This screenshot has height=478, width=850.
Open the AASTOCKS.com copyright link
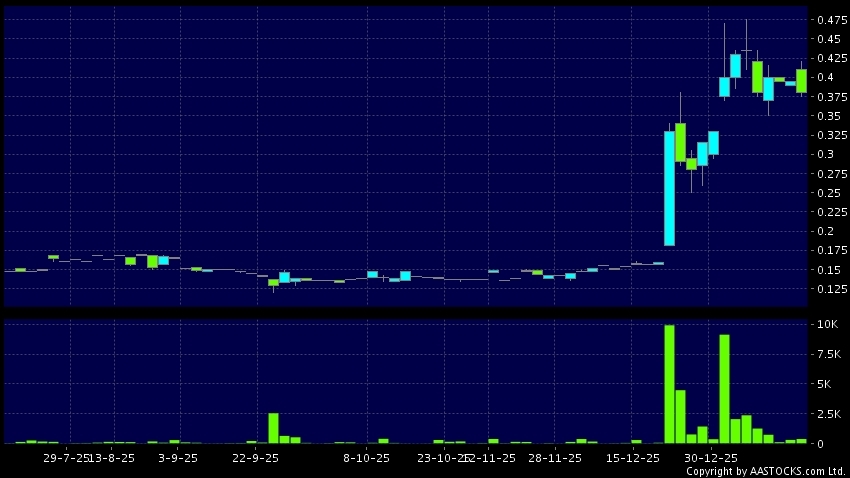tap(764, 471)
